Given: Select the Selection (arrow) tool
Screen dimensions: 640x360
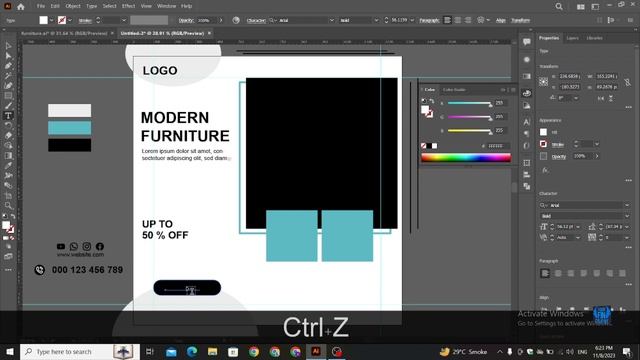Looking at the screenshot, I should [x=8, y=46].
